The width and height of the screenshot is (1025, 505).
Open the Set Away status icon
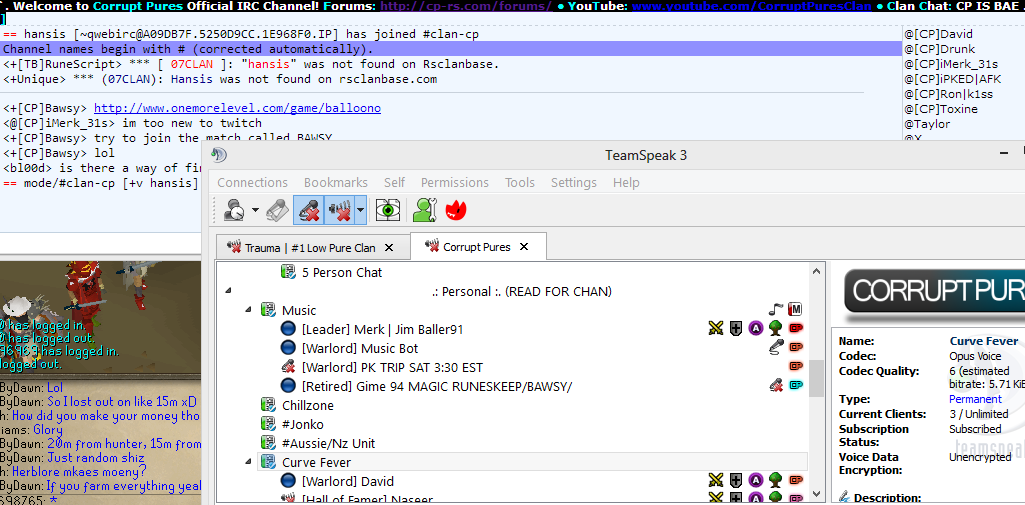coord(233,210)
